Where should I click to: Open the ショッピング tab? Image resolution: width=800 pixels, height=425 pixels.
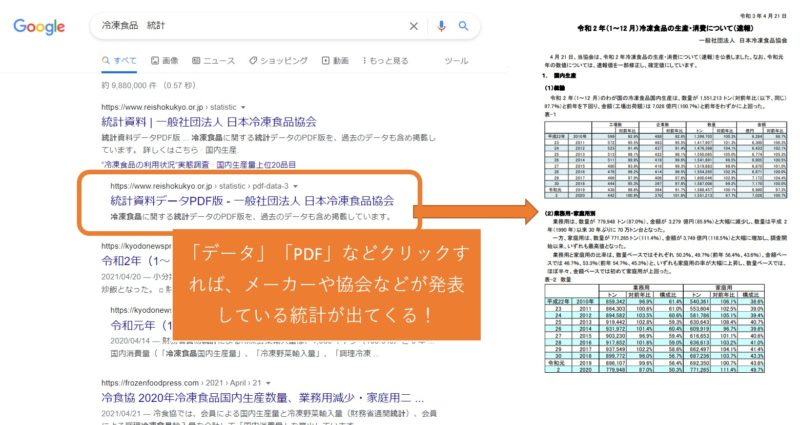pyautogui.click(x=279, y=61)
